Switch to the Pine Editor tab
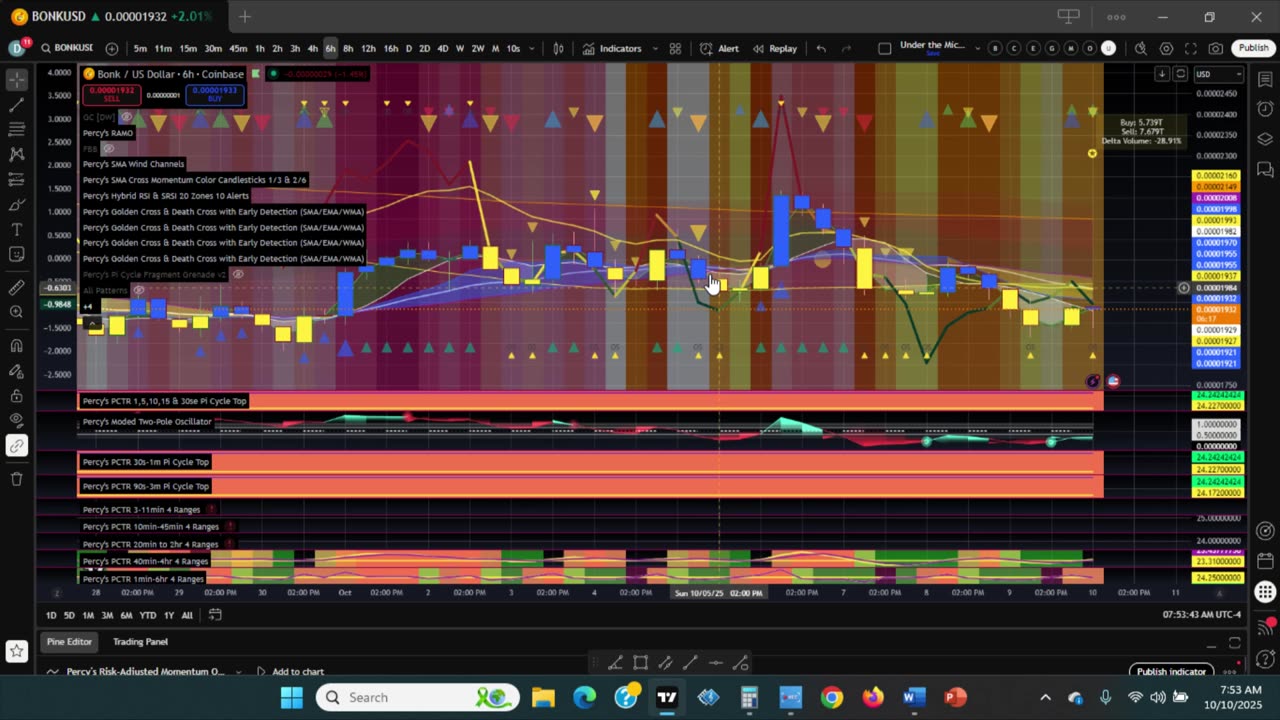The image size is (1280, 720). click(x=69, y=642)
